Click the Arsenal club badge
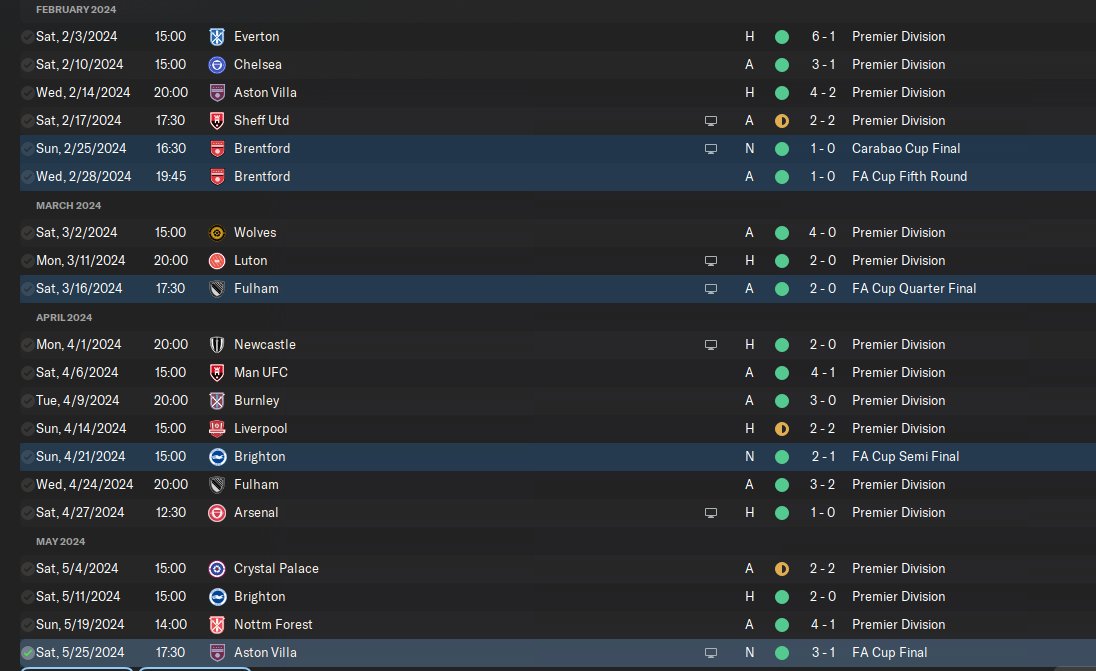This screenshot has height=671, width=1096. (217, 512)
